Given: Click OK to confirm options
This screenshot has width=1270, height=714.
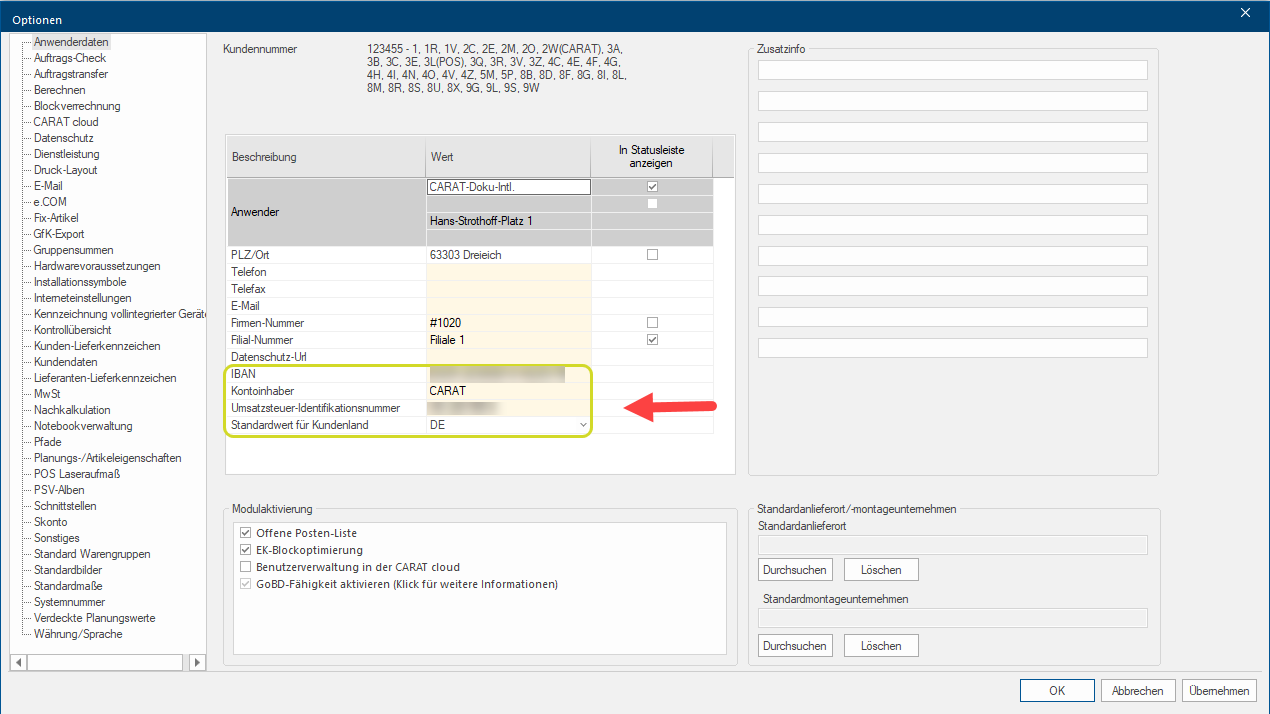Looking at the screenshot, I should click(x=1057, y=690).
